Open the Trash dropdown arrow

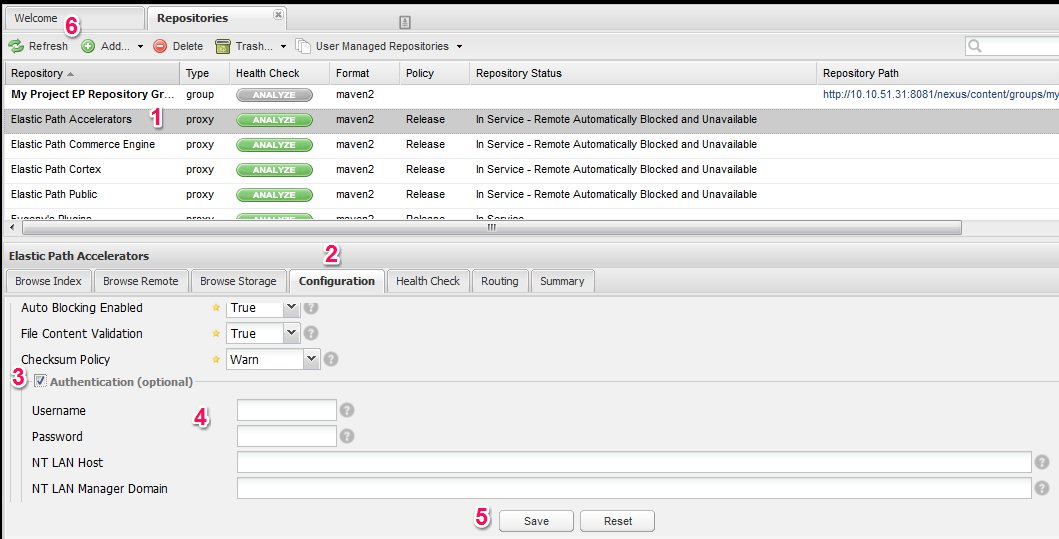tap(284, 47)
